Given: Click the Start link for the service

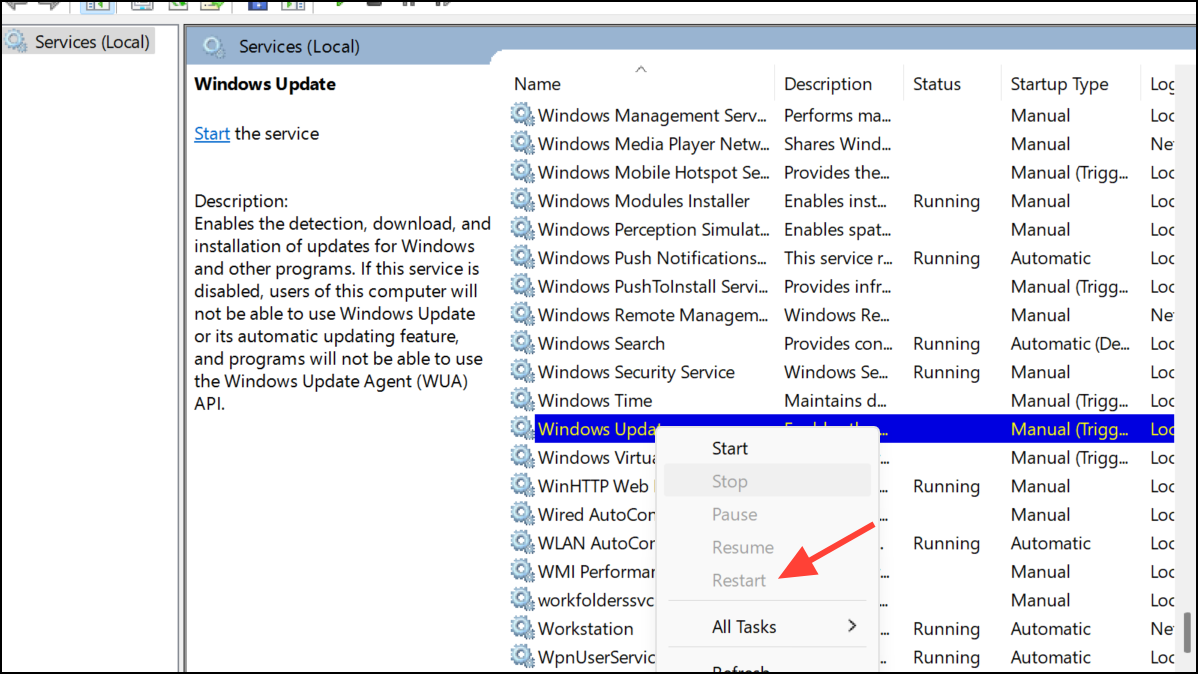Looking at the screenshot, I should point(212,134).
